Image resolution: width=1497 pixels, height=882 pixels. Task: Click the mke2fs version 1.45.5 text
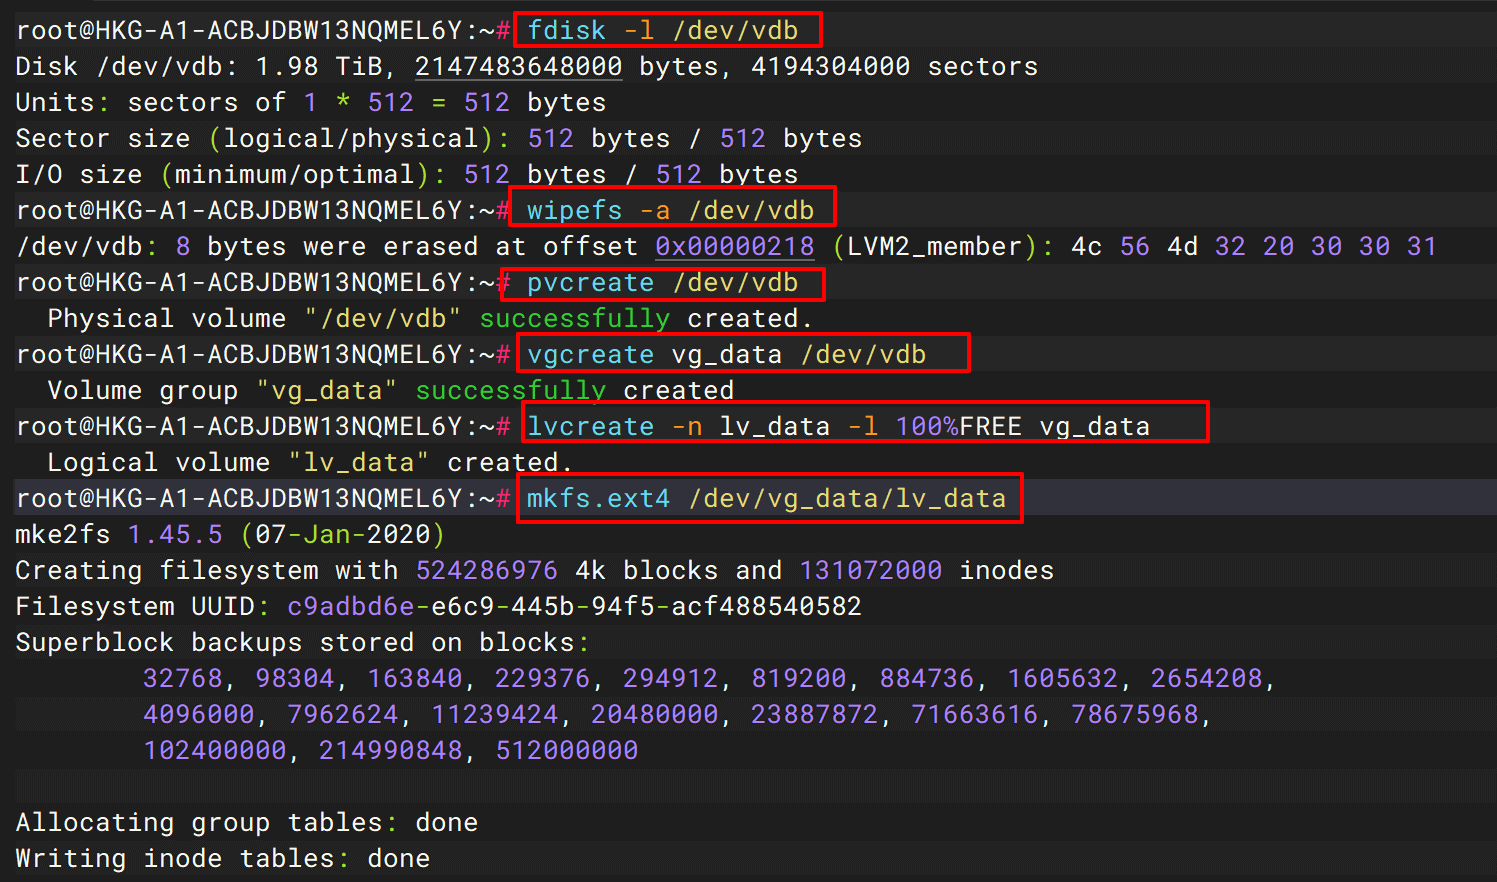[175, 535]
